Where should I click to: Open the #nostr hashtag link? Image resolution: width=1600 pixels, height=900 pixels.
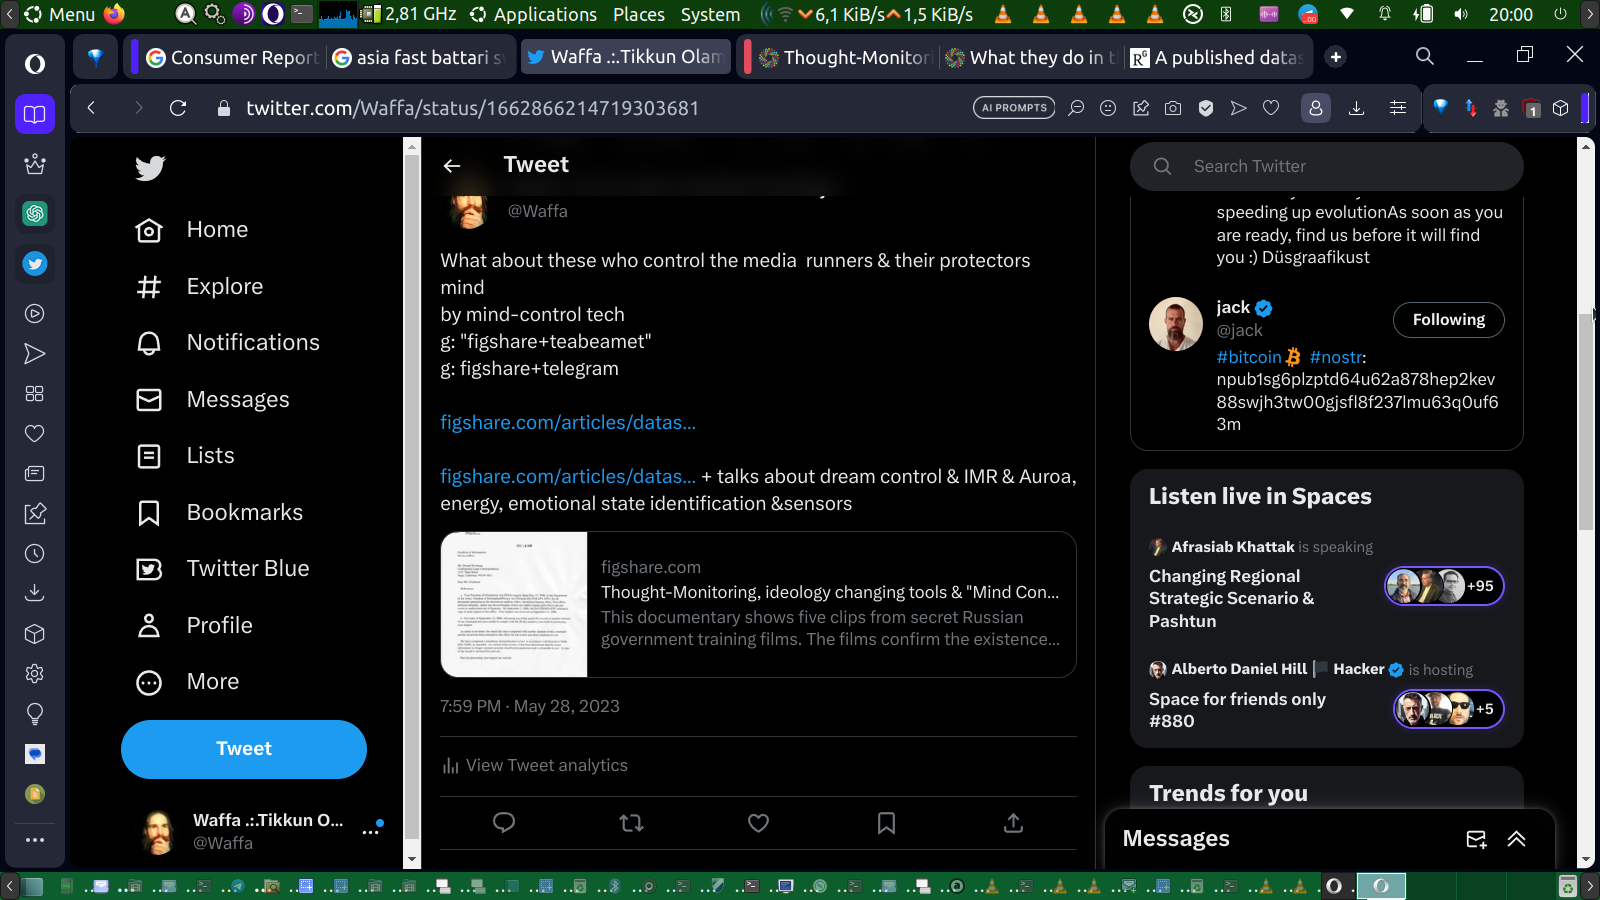click(x=1335, y=357)
